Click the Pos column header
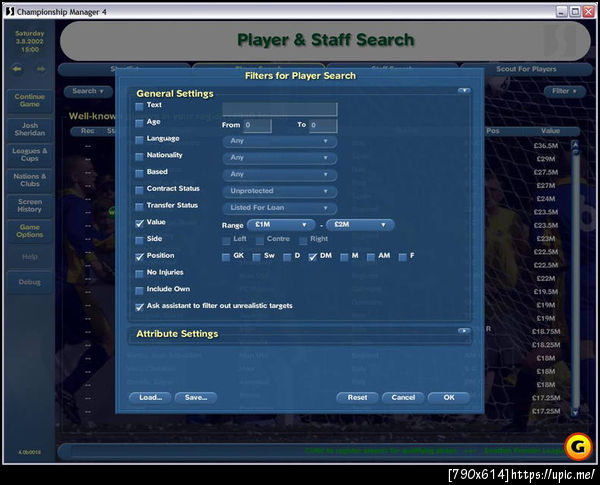 [492, 131]
